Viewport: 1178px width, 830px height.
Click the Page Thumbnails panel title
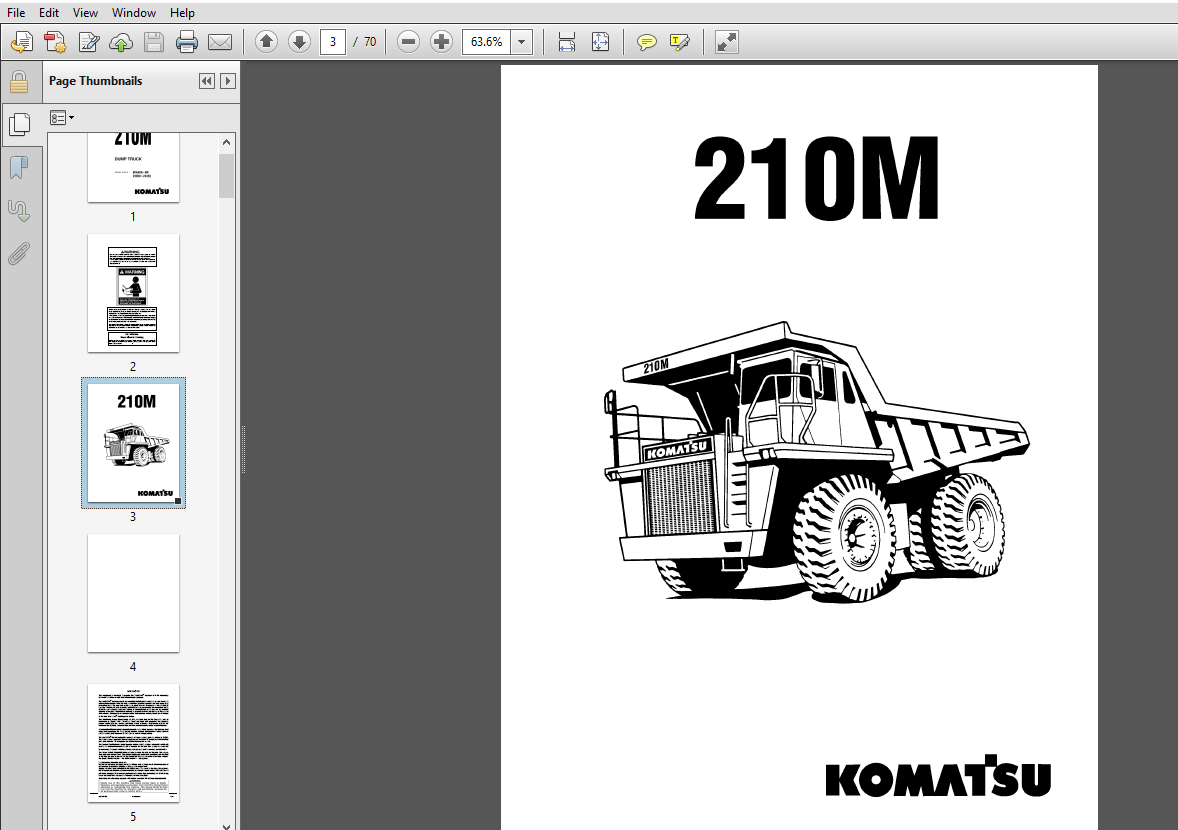[x=95, y=81]
